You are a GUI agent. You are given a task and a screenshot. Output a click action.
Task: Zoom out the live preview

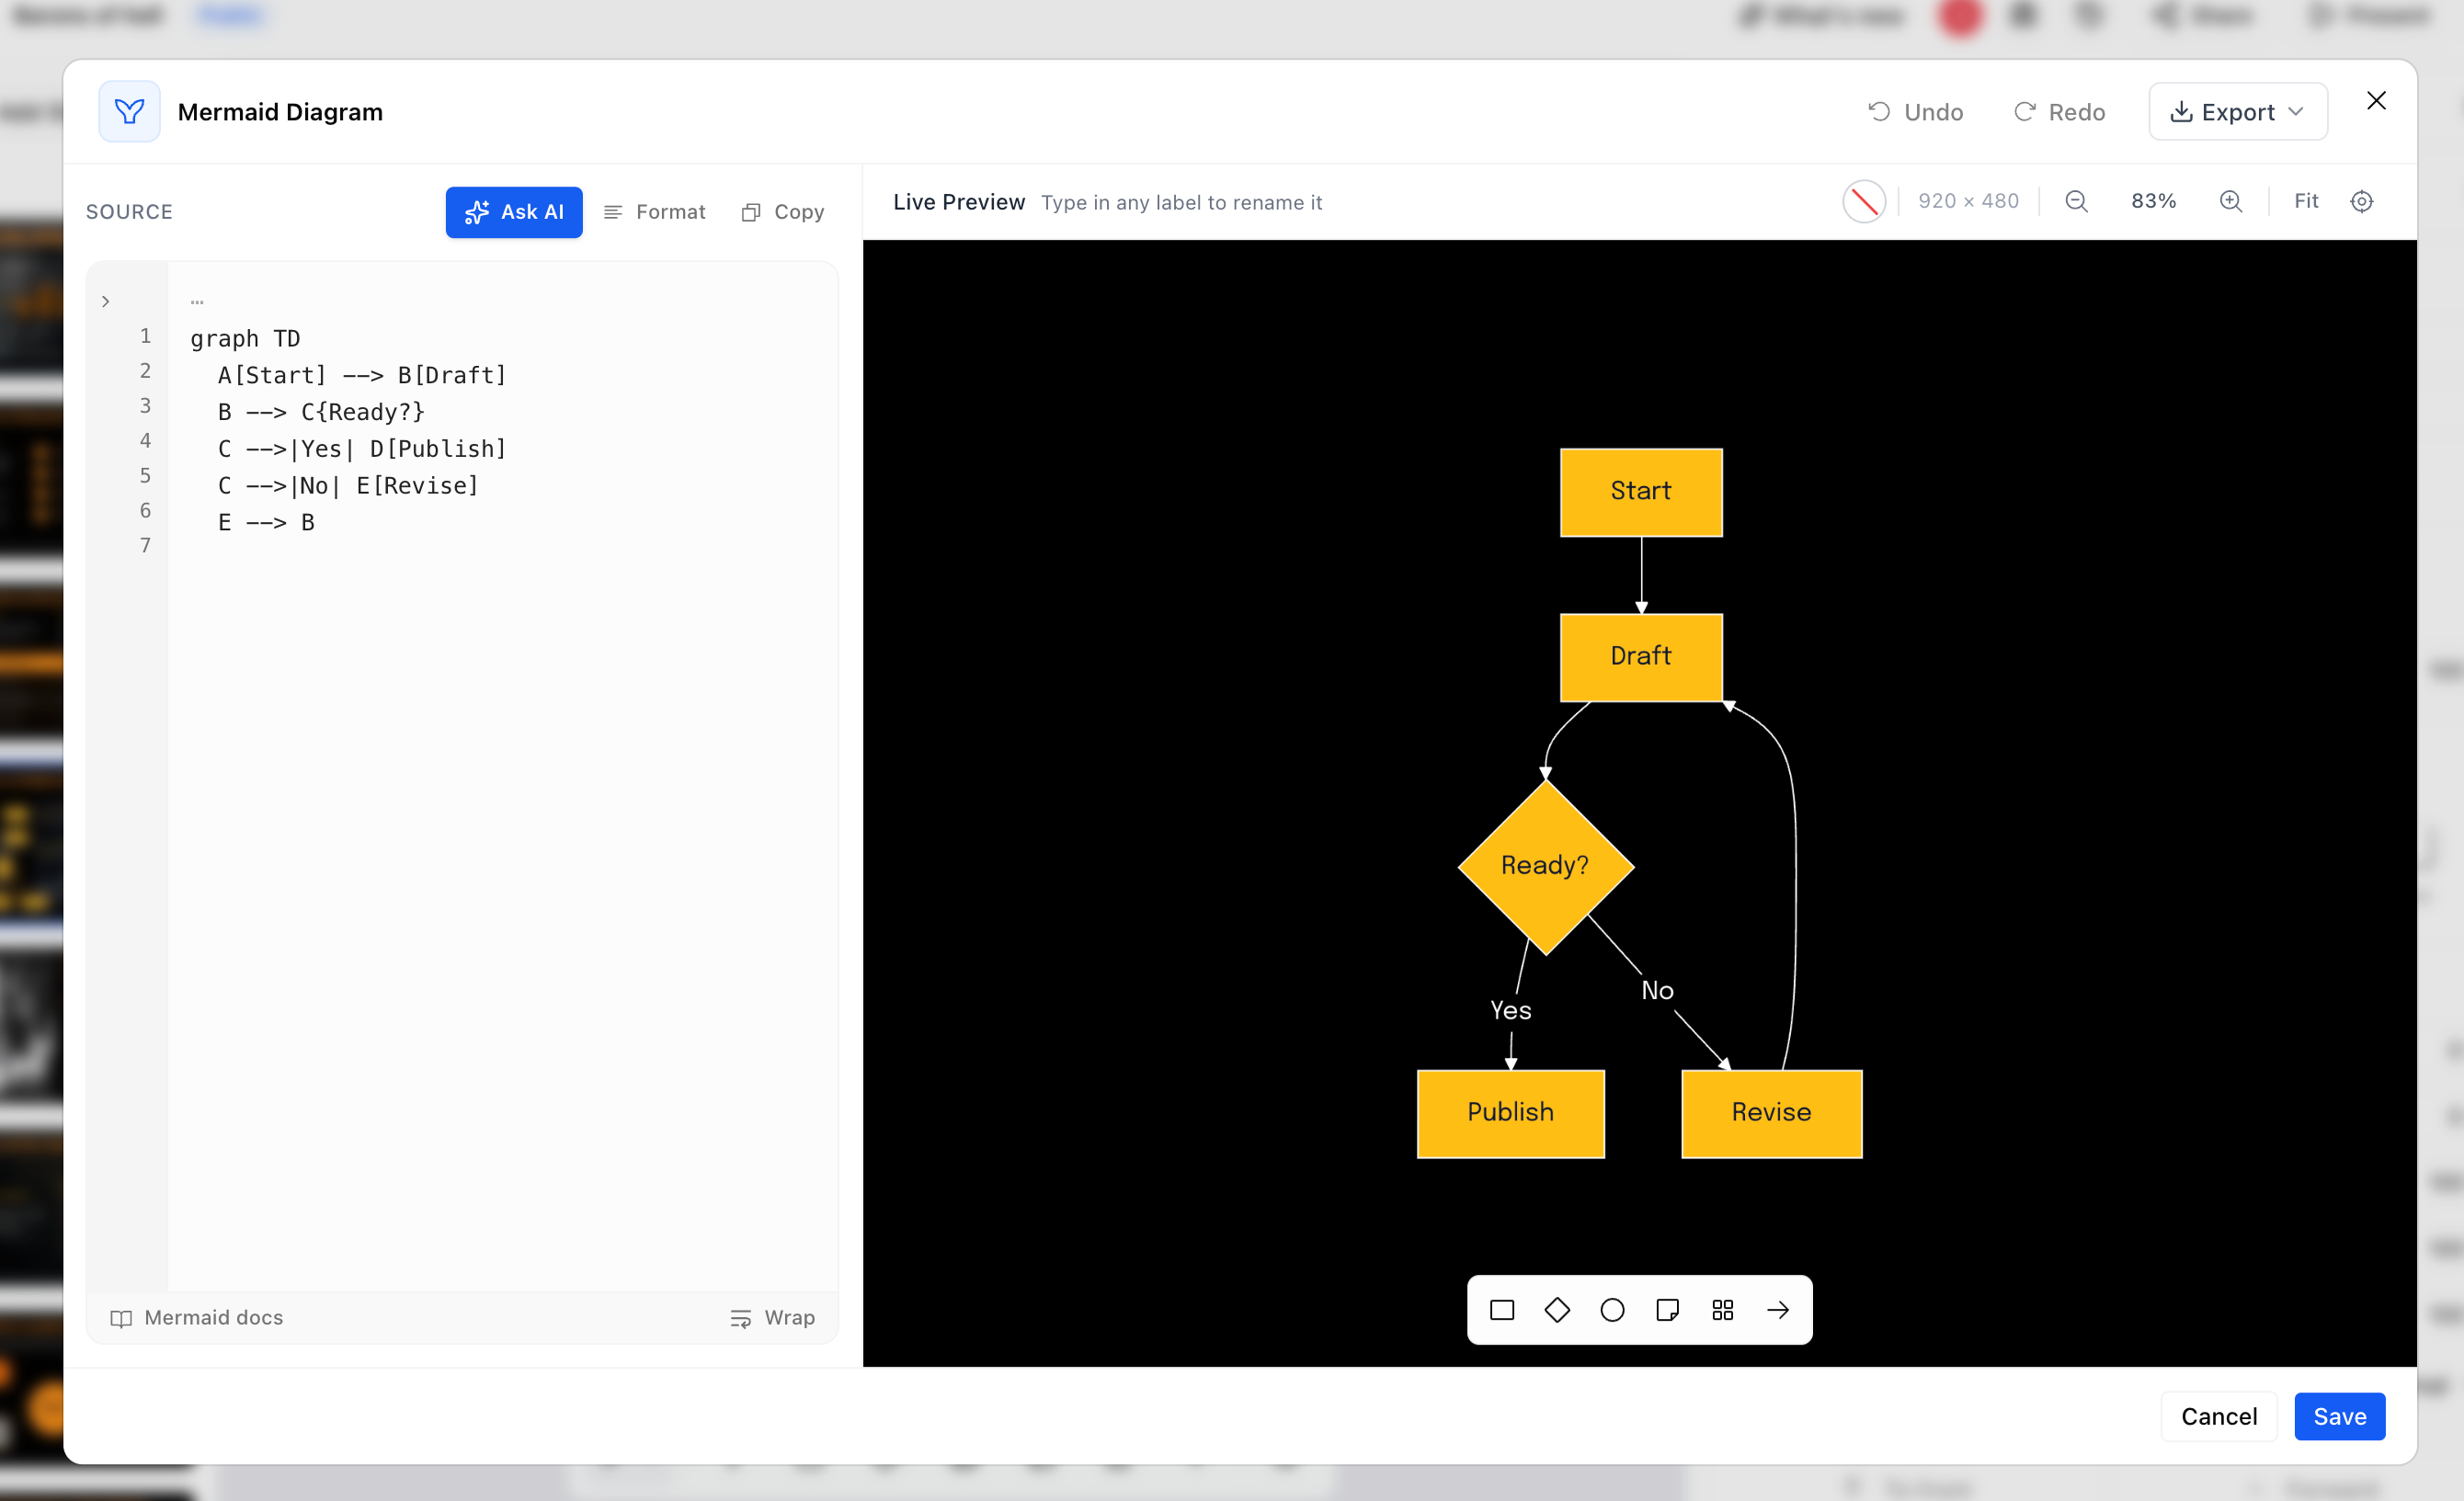(2077, 201)
